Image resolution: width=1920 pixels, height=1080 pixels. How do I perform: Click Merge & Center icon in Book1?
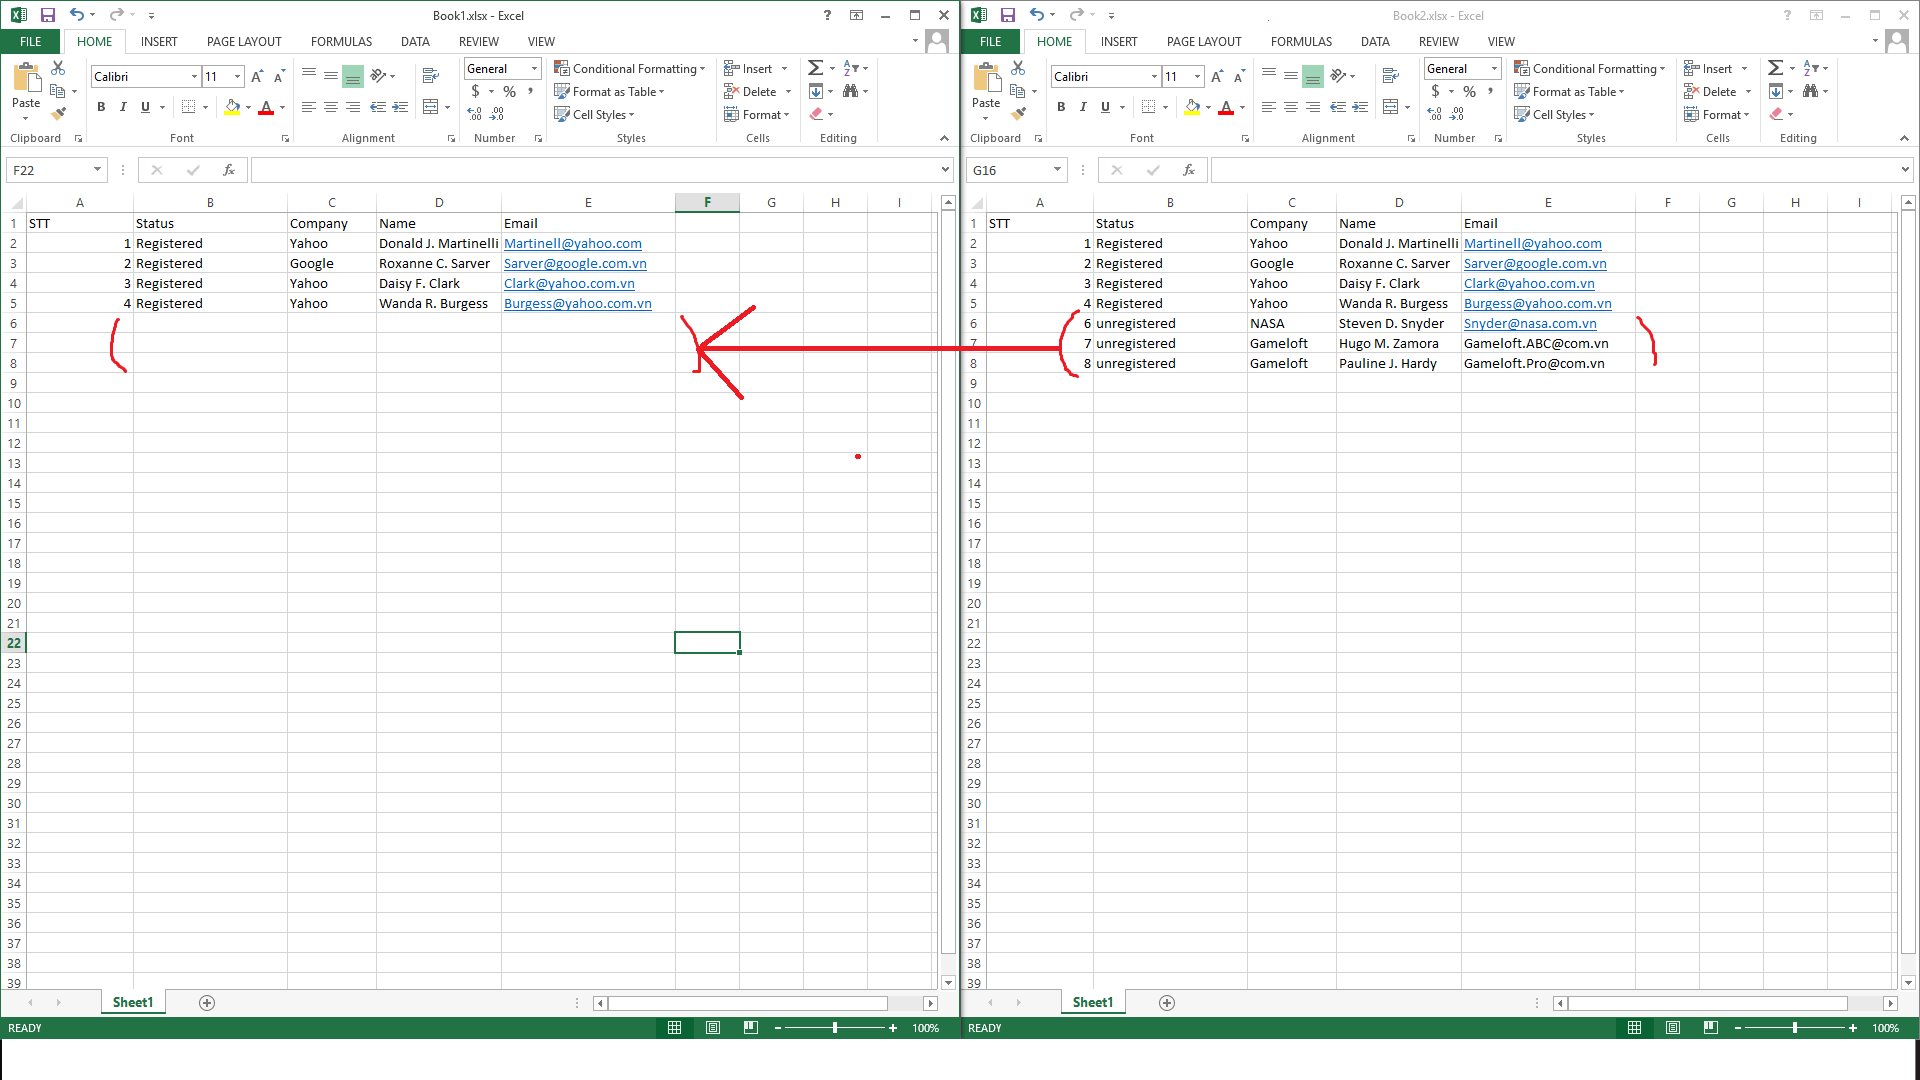click(431, 107)
